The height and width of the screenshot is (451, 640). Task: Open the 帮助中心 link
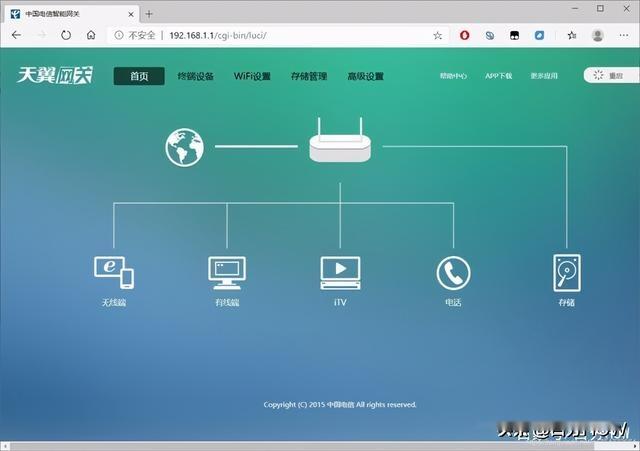[x=453, y=76]
